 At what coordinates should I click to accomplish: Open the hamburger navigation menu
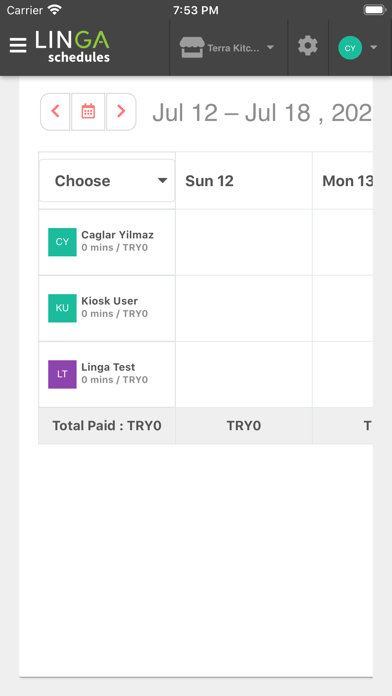[18, 46]
